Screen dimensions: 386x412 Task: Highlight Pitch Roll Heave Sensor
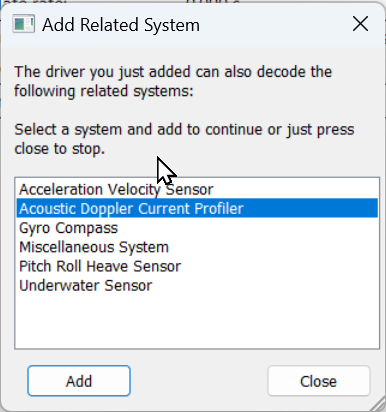pos(197,266)
